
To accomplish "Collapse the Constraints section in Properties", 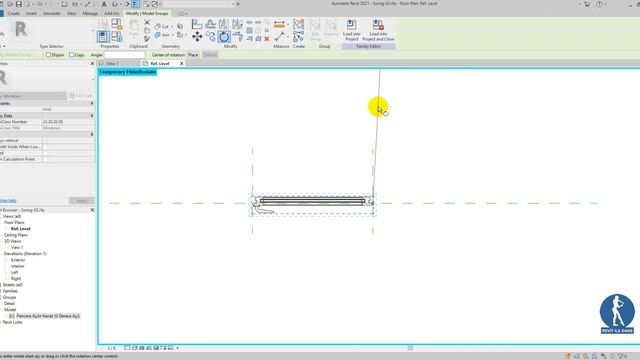I will (92, 104).
